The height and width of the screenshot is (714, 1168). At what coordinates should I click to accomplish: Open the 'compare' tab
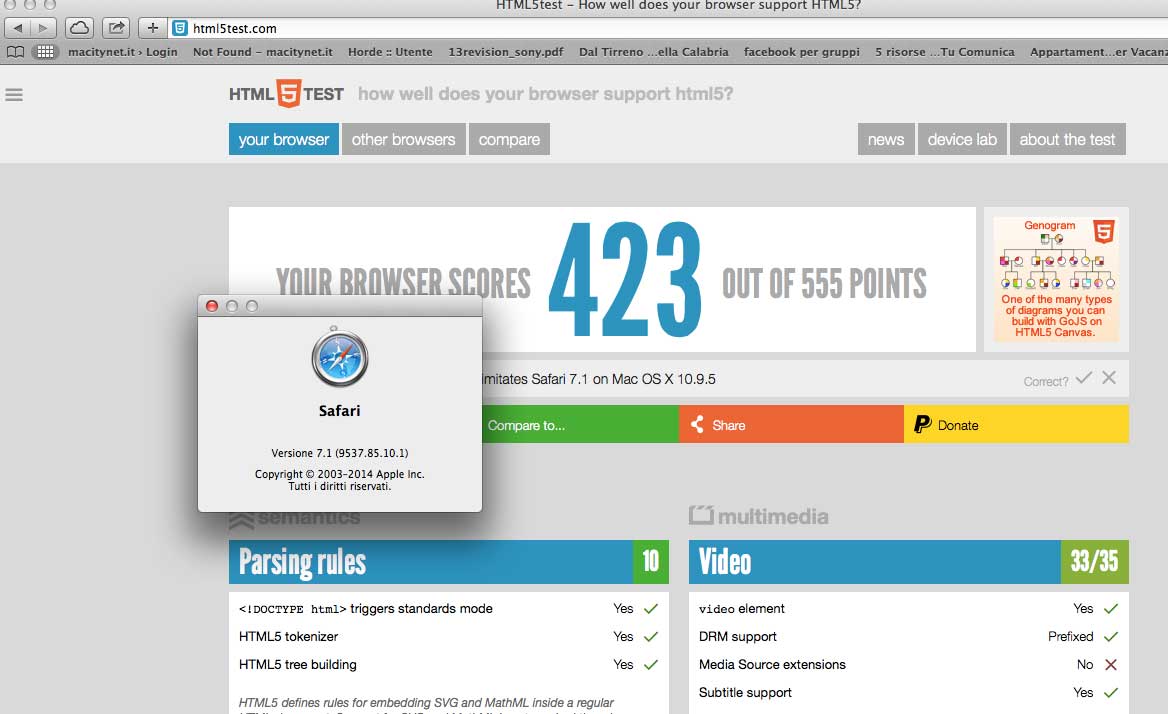[x=510, y=139]
